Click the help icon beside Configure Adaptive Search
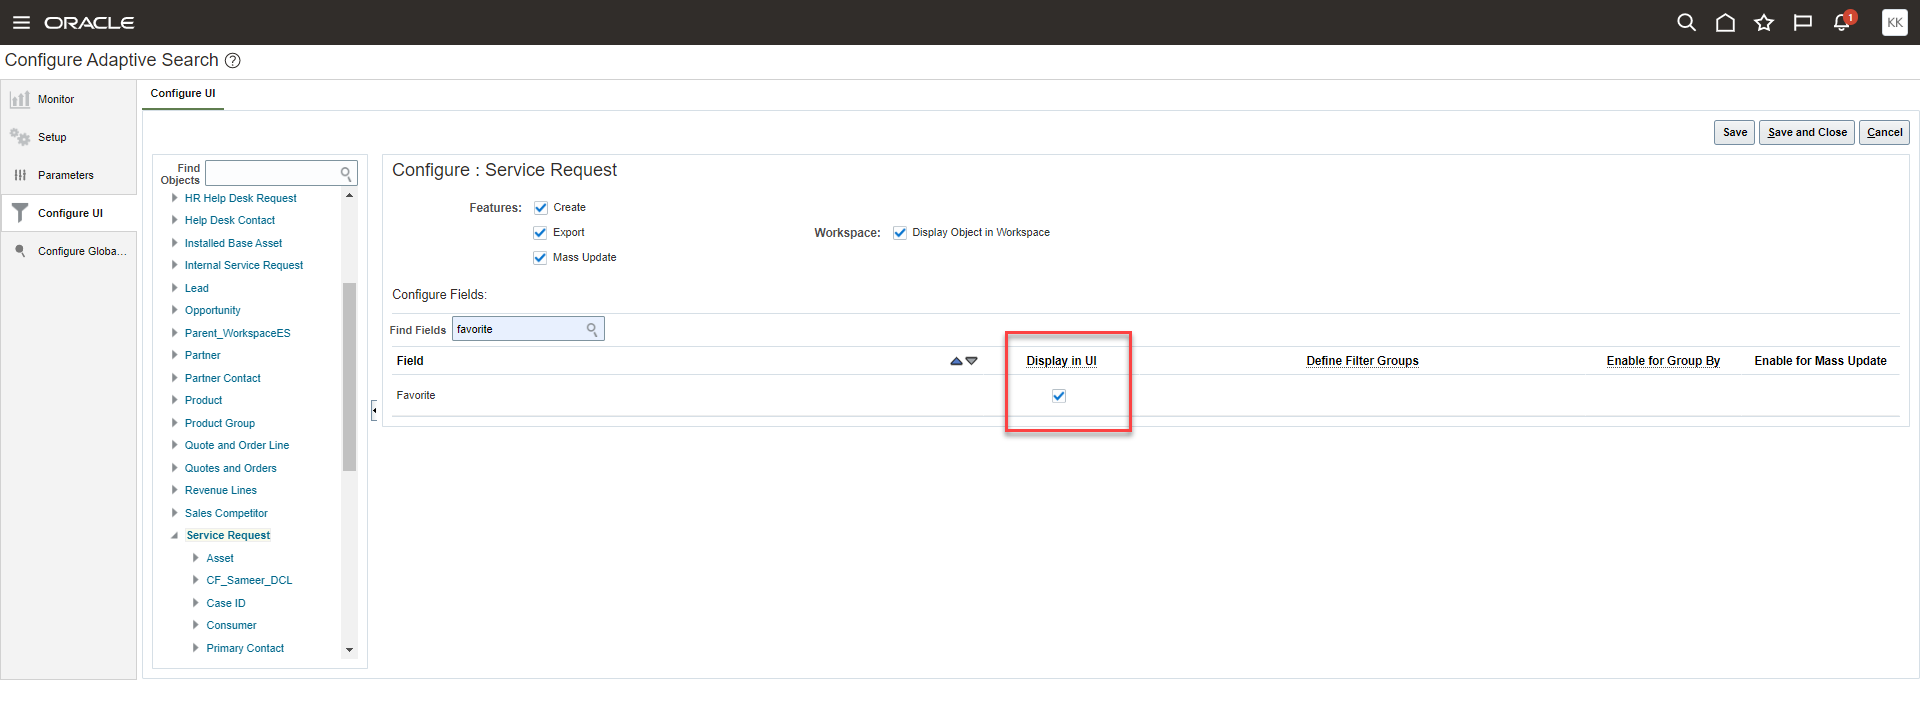This screenshot has height=702, width=1920. click(233, 60)
